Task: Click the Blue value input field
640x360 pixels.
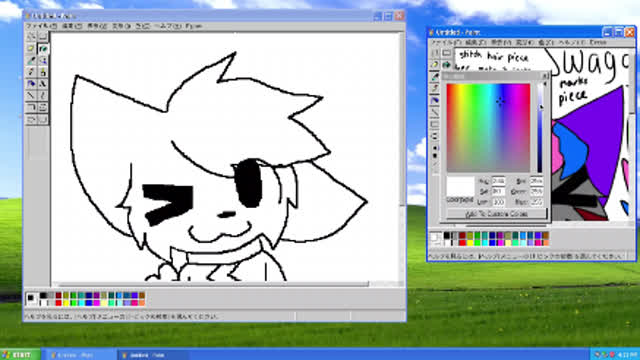Action: 537,202
